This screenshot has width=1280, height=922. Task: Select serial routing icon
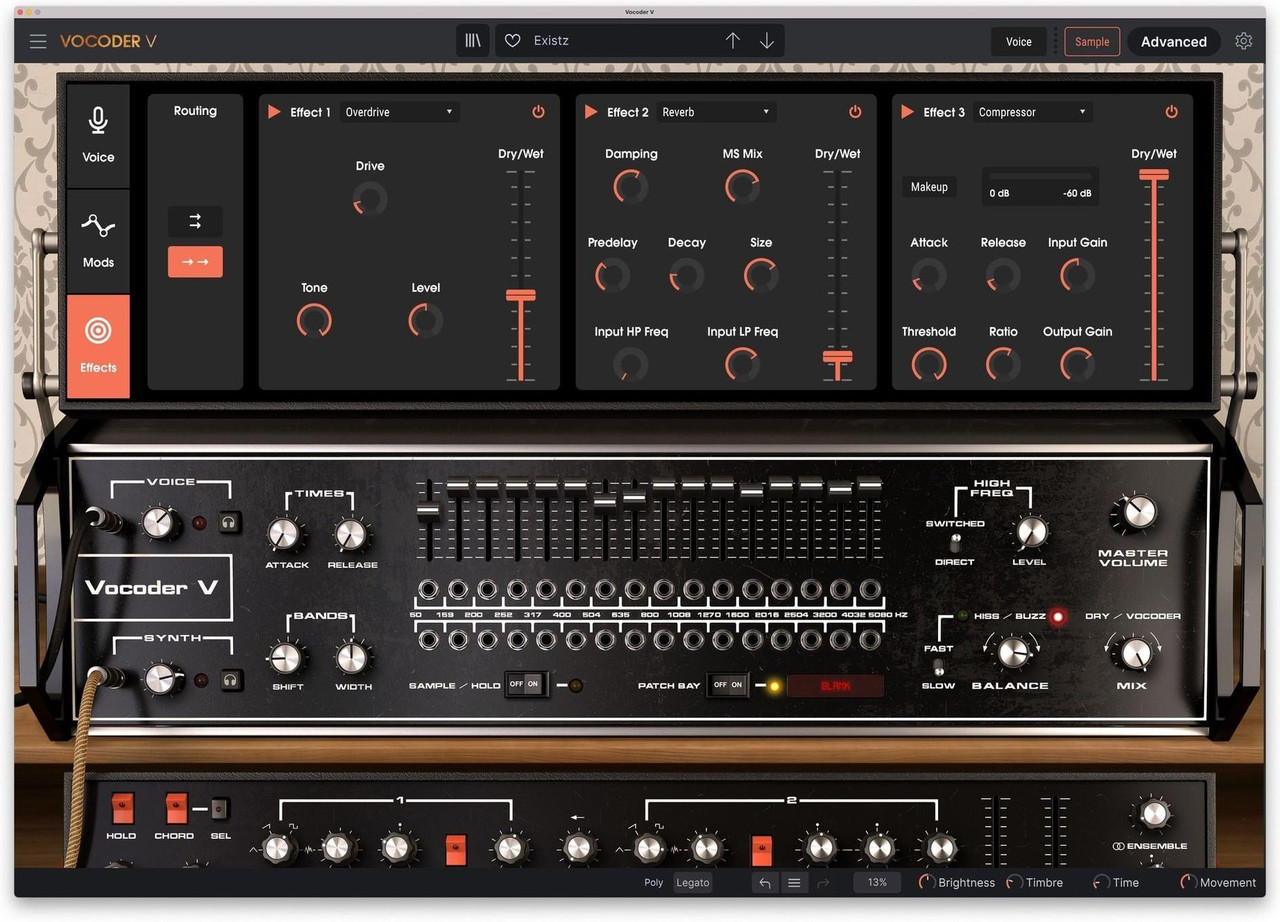(195, 261)
